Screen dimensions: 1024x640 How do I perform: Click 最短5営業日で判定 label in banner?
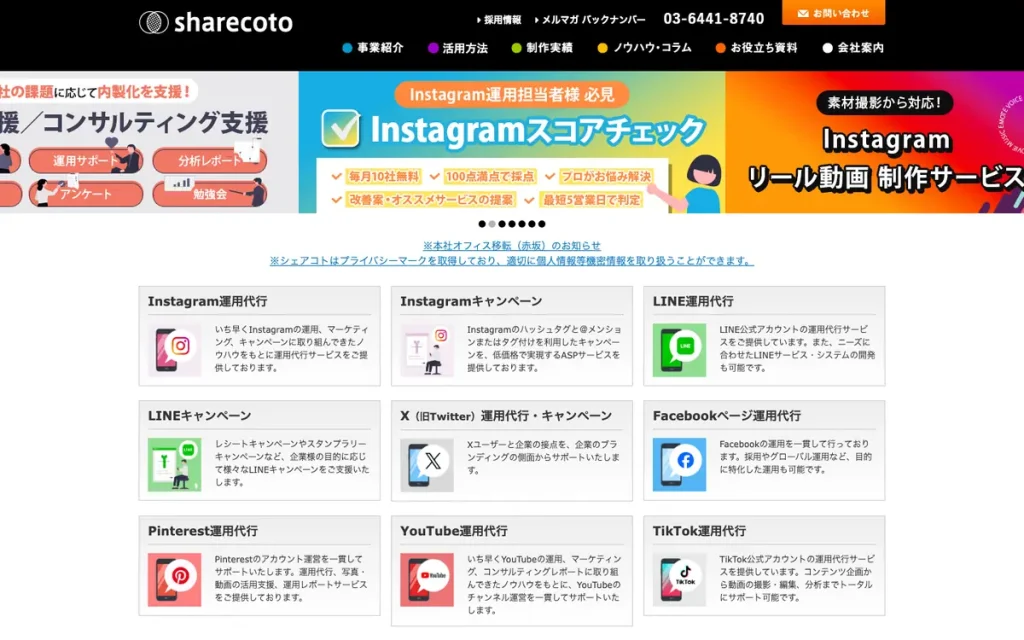pos(592,200)
